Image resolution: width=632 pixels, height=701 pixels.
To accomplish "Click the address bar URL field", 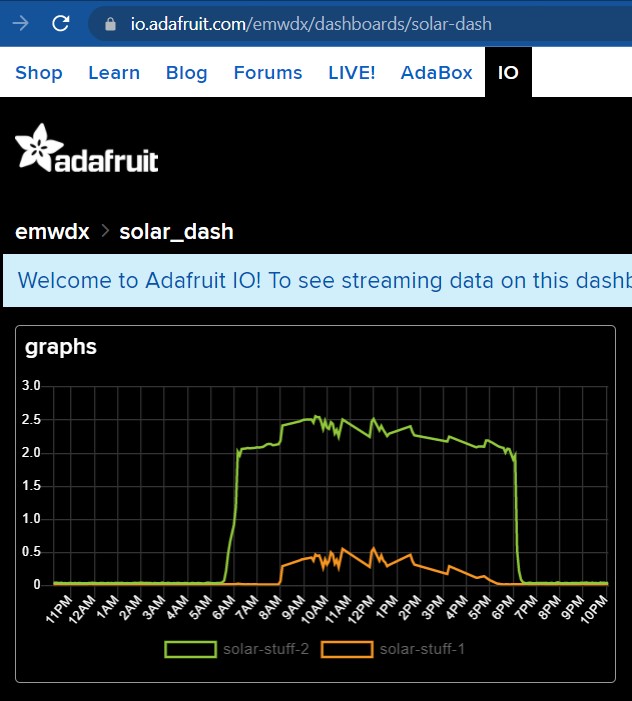I will [x=360, y=24].
